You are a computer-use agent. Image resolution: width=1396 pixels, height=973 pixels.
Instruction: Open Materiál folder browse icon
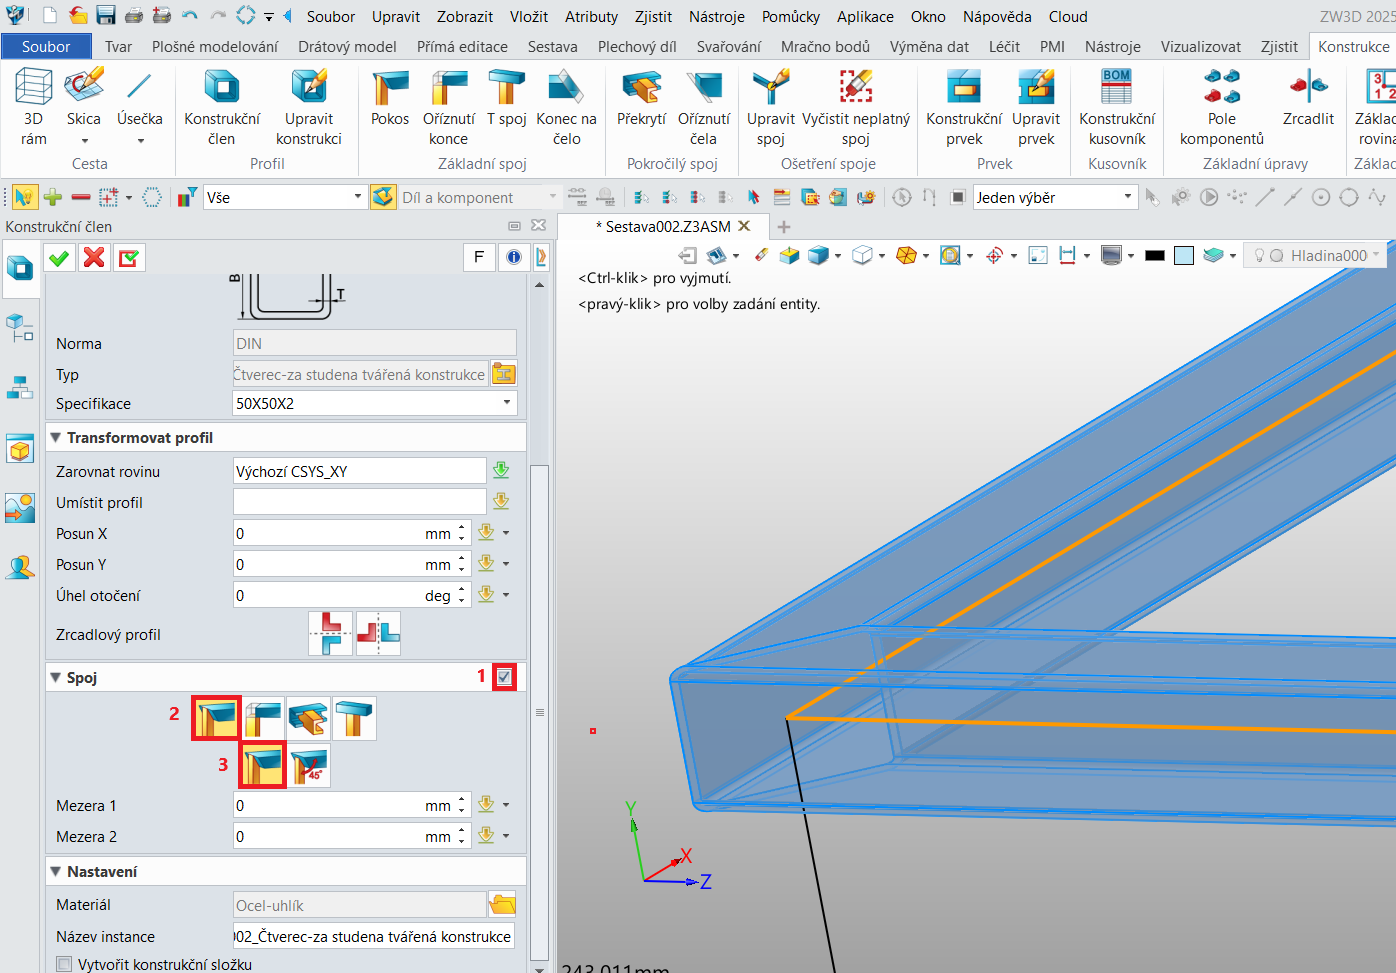tap(503, 905)
